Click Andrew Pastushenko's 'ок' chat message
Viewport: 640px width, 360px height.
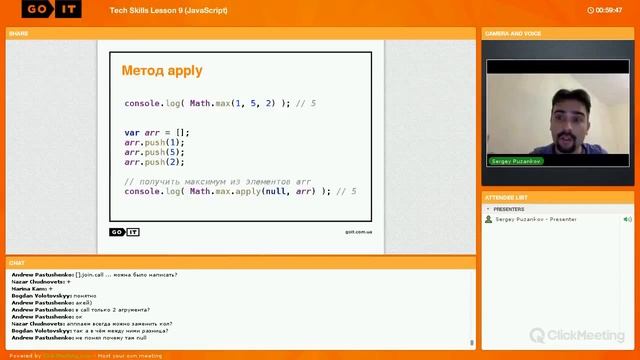pyautogui.click(x=47, y=317)
